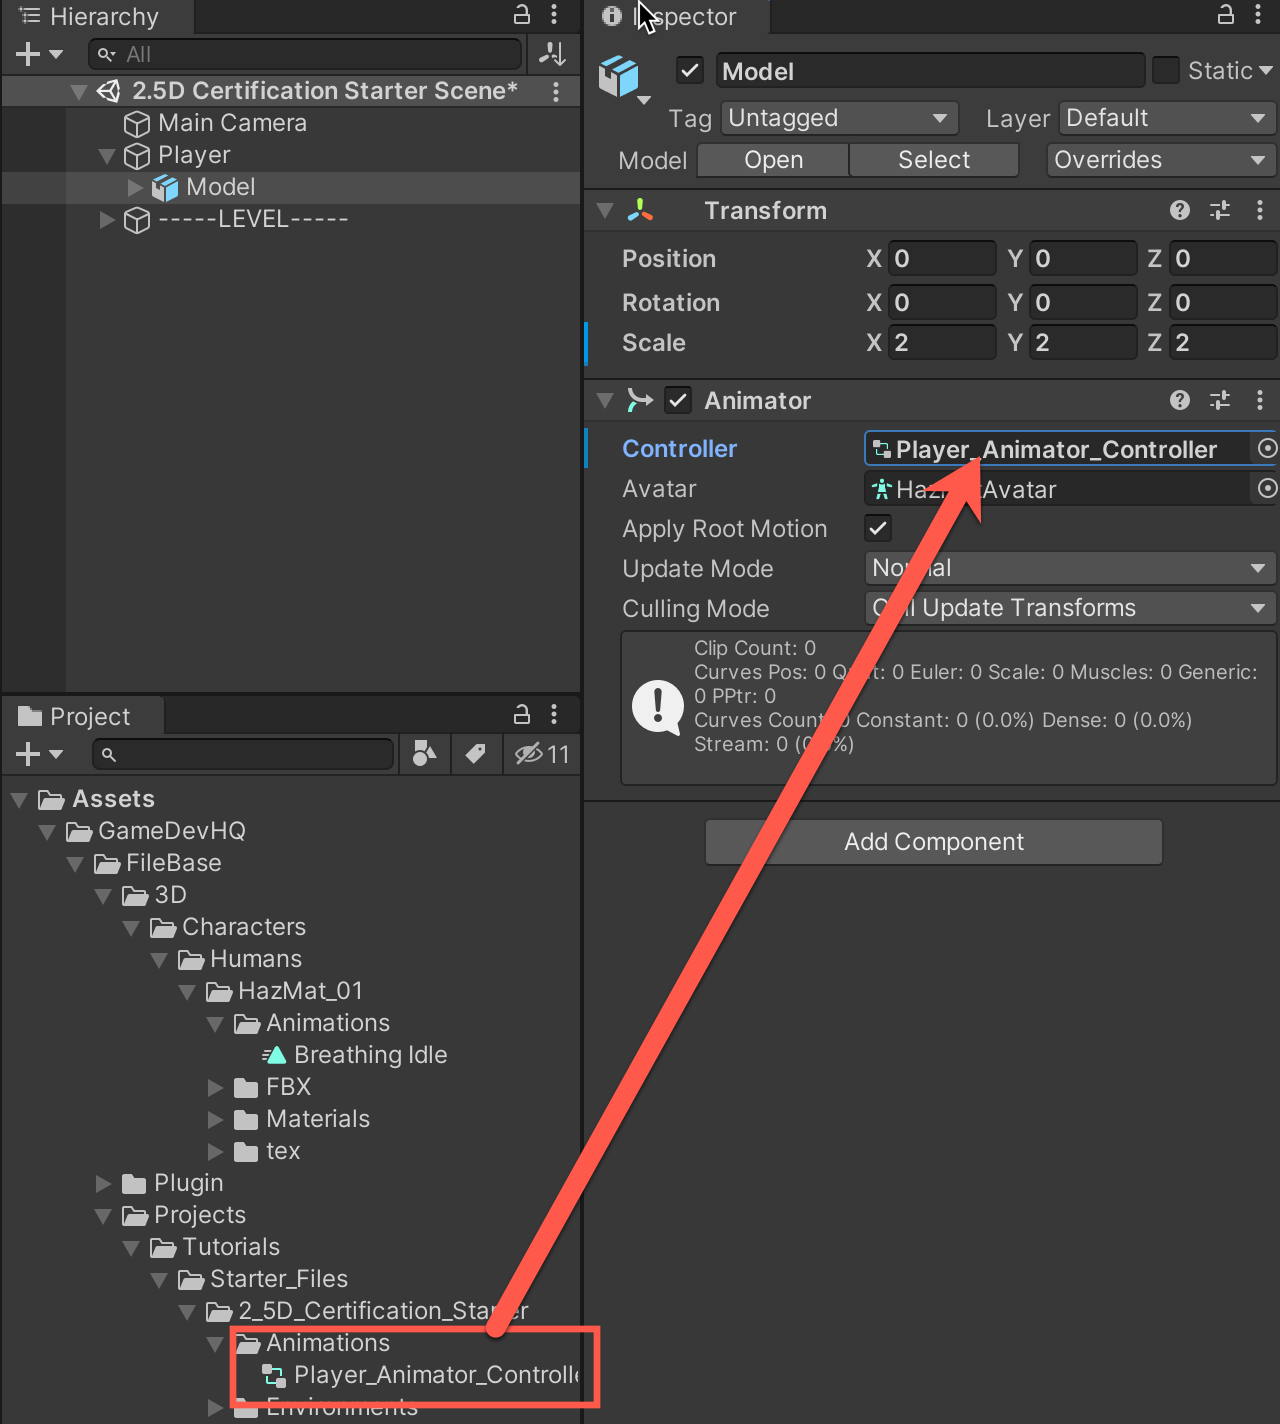Click the Project search field
Screen dimensions: 1280x1424
(x=243, y=754)
